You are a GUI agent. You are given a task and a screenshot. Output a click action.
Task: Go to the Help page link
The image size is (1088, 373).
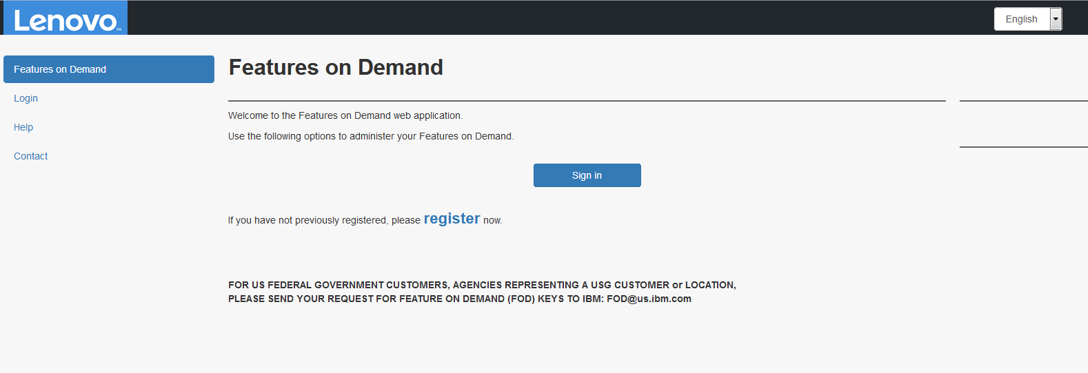(x=24, y=128)
